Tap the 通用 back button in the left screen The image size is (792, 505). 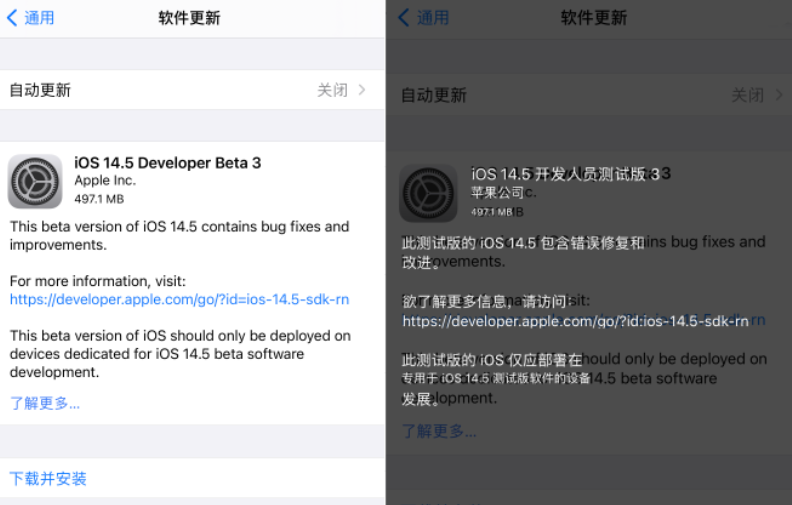[30, 18]
